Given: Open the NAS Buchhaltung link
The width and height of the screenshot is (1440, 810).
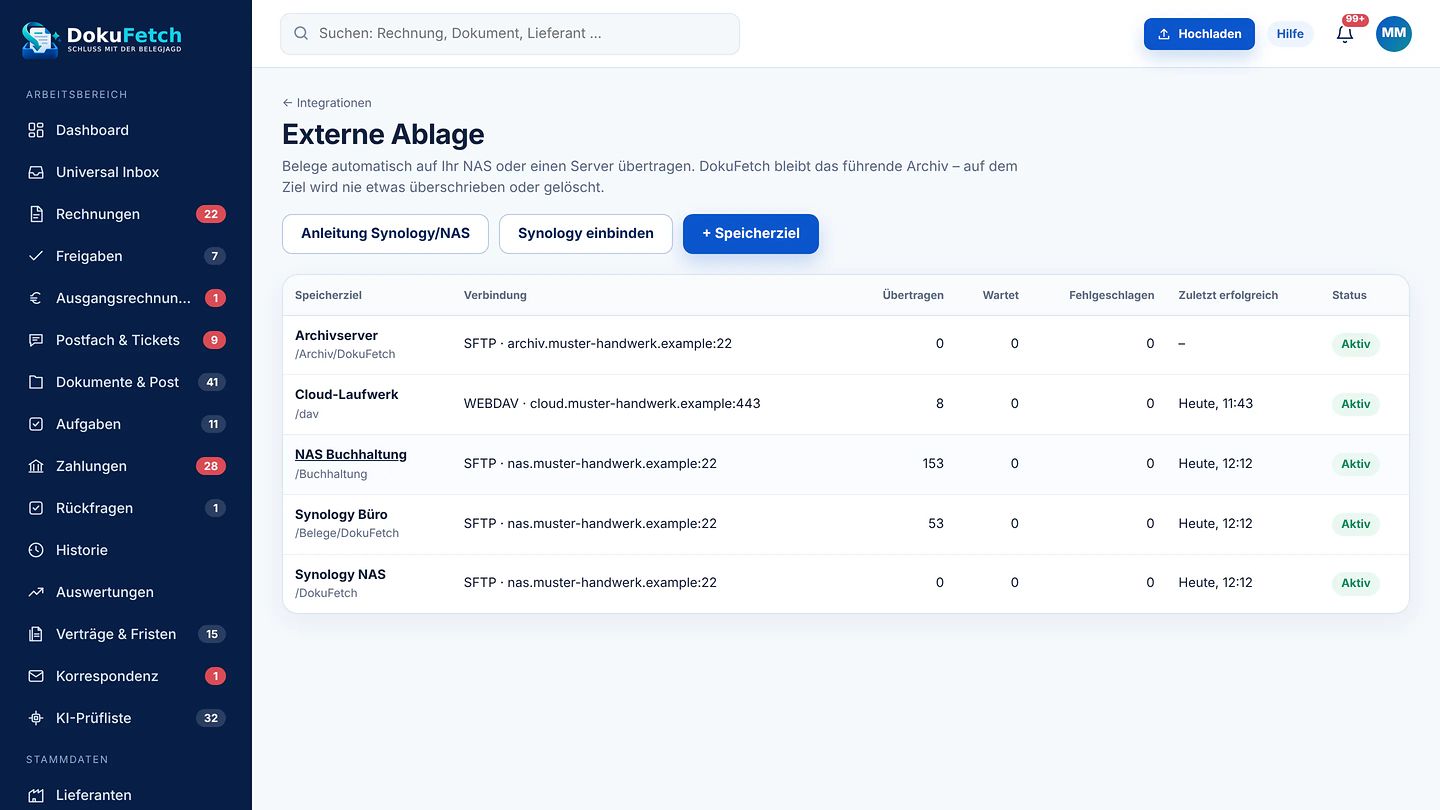Looking at the screenshot, I should pyautogui.click(x=351, y=454).
